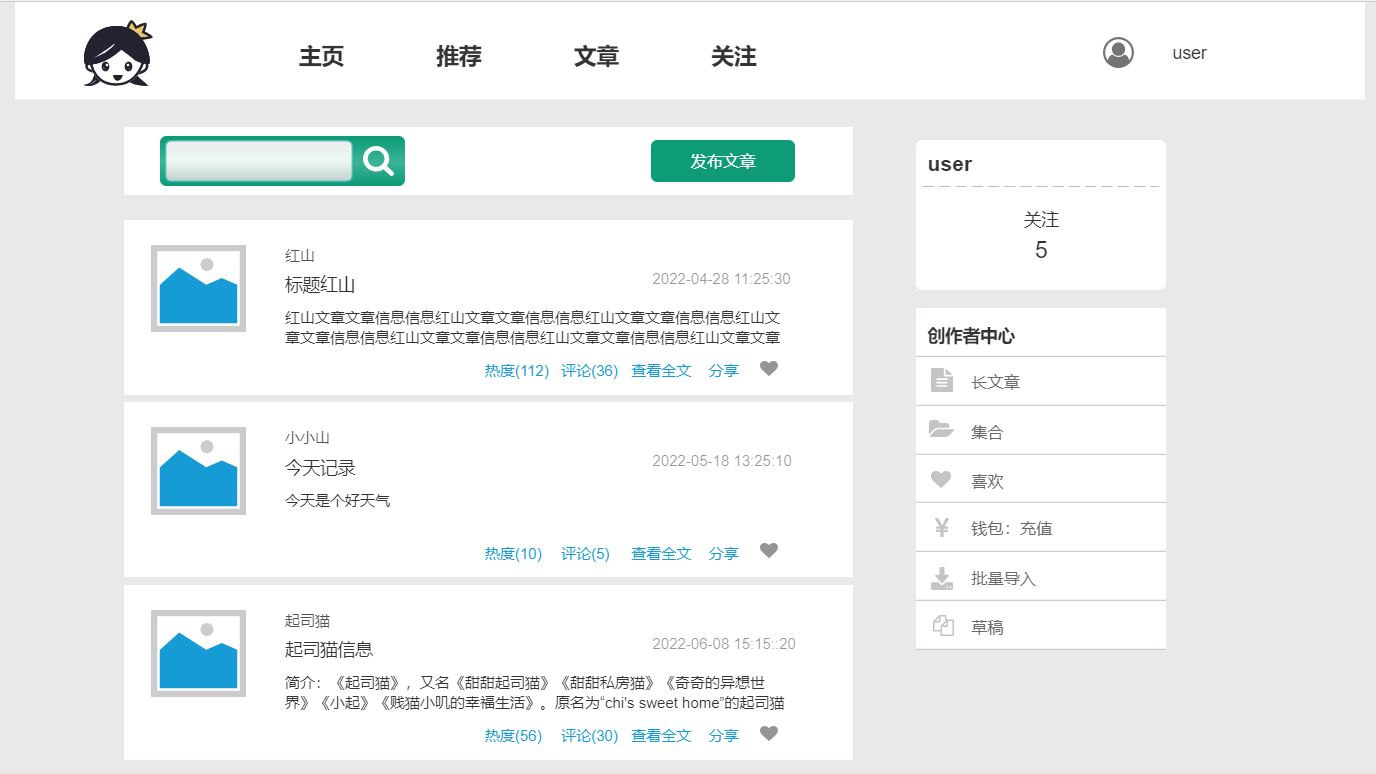Click the 今天记录 article thumbnail
Image resolution: width=1376 pixels, height=774 pixels.
pos(197,470)
